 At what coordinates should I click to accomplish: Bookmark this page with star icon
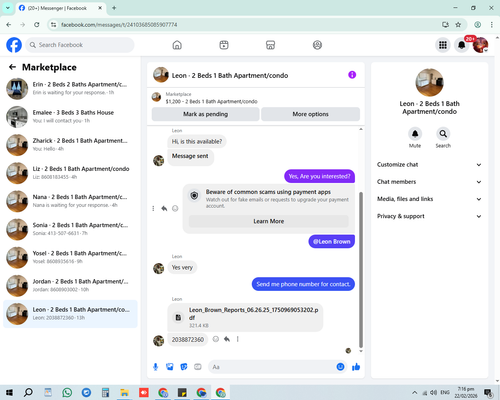click(458, 25)
